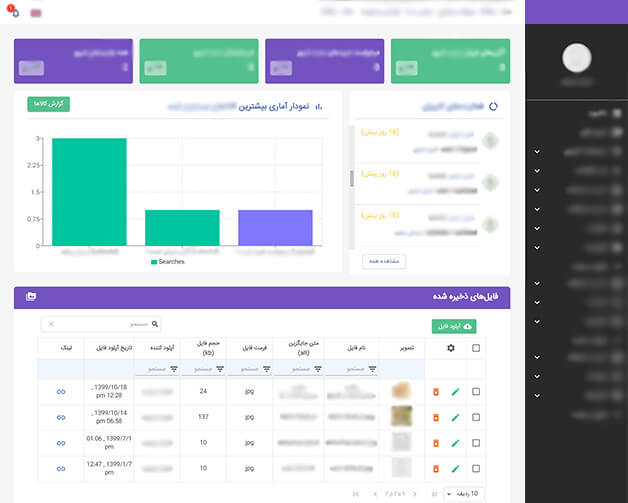Open table column settings gear icon
The width and height of the screenshot is (628, 503).
[x=451, y=348]
